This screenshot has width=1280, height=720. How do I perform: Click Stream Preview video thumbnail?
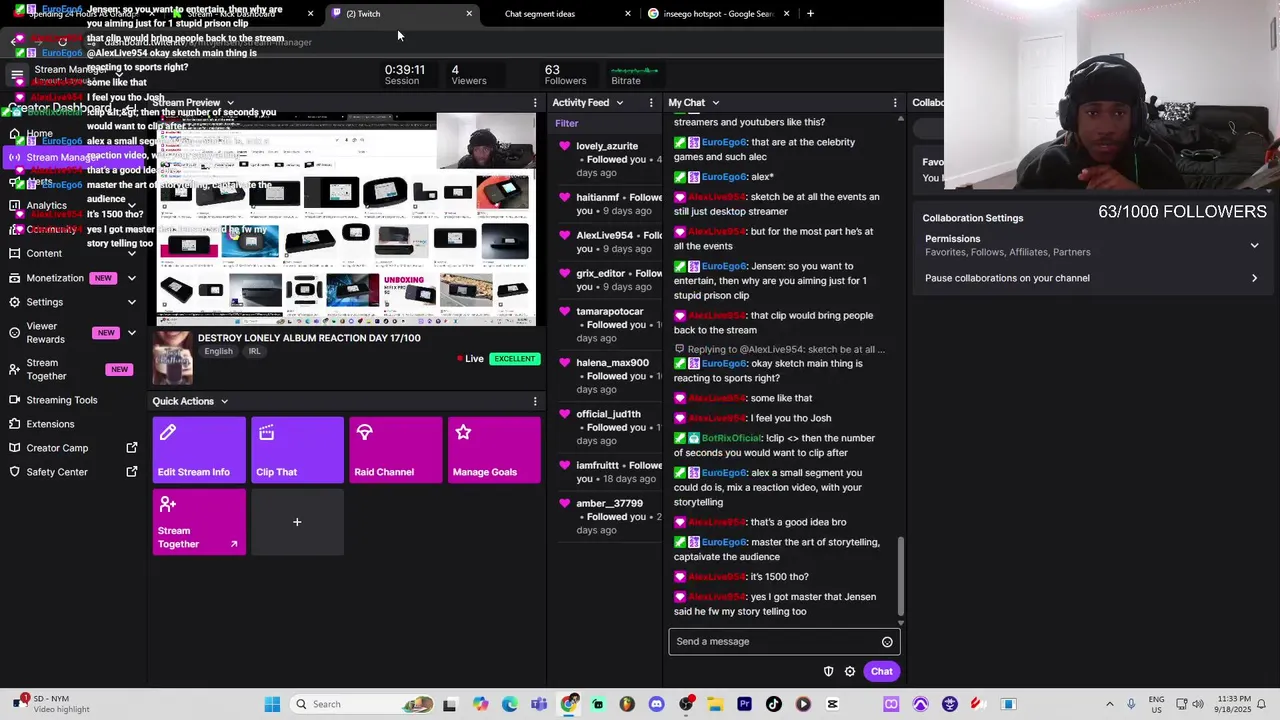[346, 220]
